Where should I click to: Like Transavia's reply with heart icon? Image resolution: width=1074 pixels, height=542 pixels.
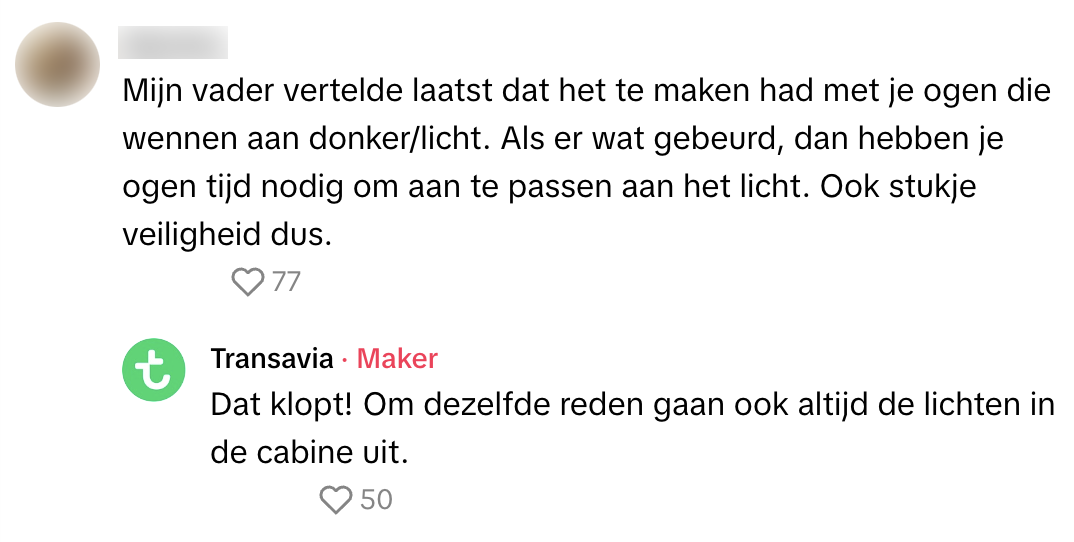tap(336, 499)
